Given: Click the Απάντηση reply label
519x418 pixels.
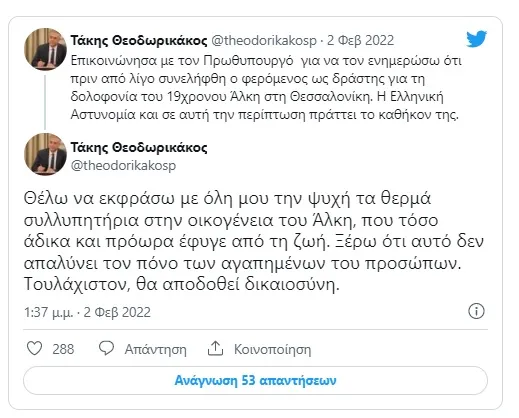Looking at the screenshot, I should (x=156, y=349).
